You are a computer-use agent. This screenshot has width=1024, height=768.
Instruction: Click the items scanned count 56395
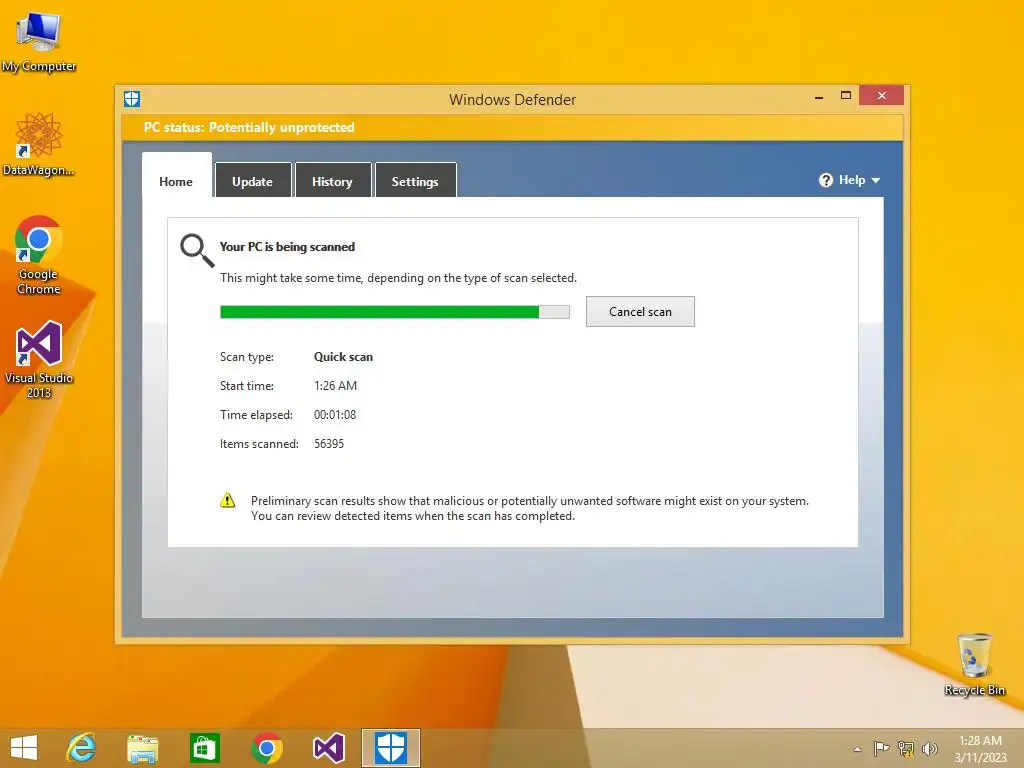pyautogui.click(x=328, y=443)
